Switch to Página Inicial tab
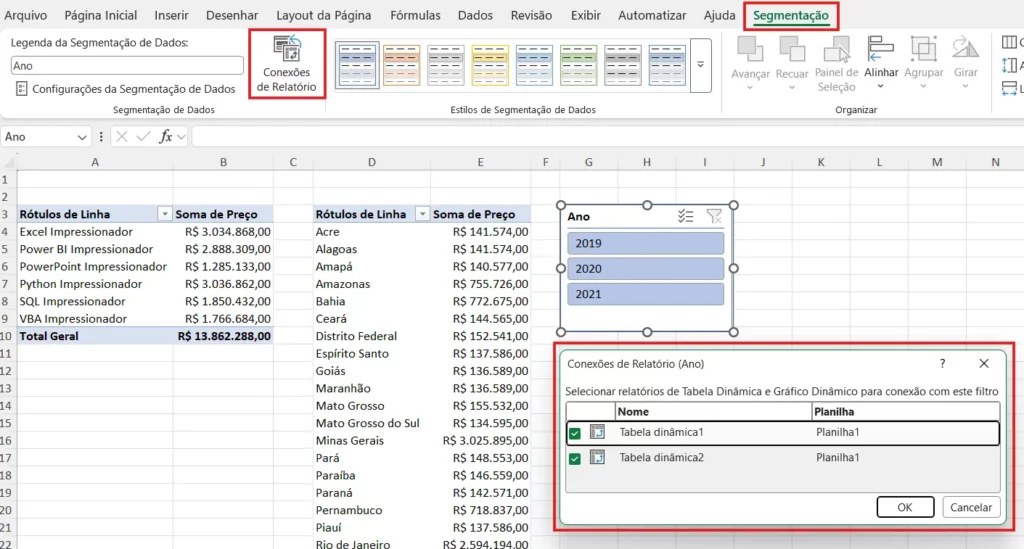Image resolution: width=1024 pixels, height=549 pixels. pyautogui.click(x=101, y=15)
